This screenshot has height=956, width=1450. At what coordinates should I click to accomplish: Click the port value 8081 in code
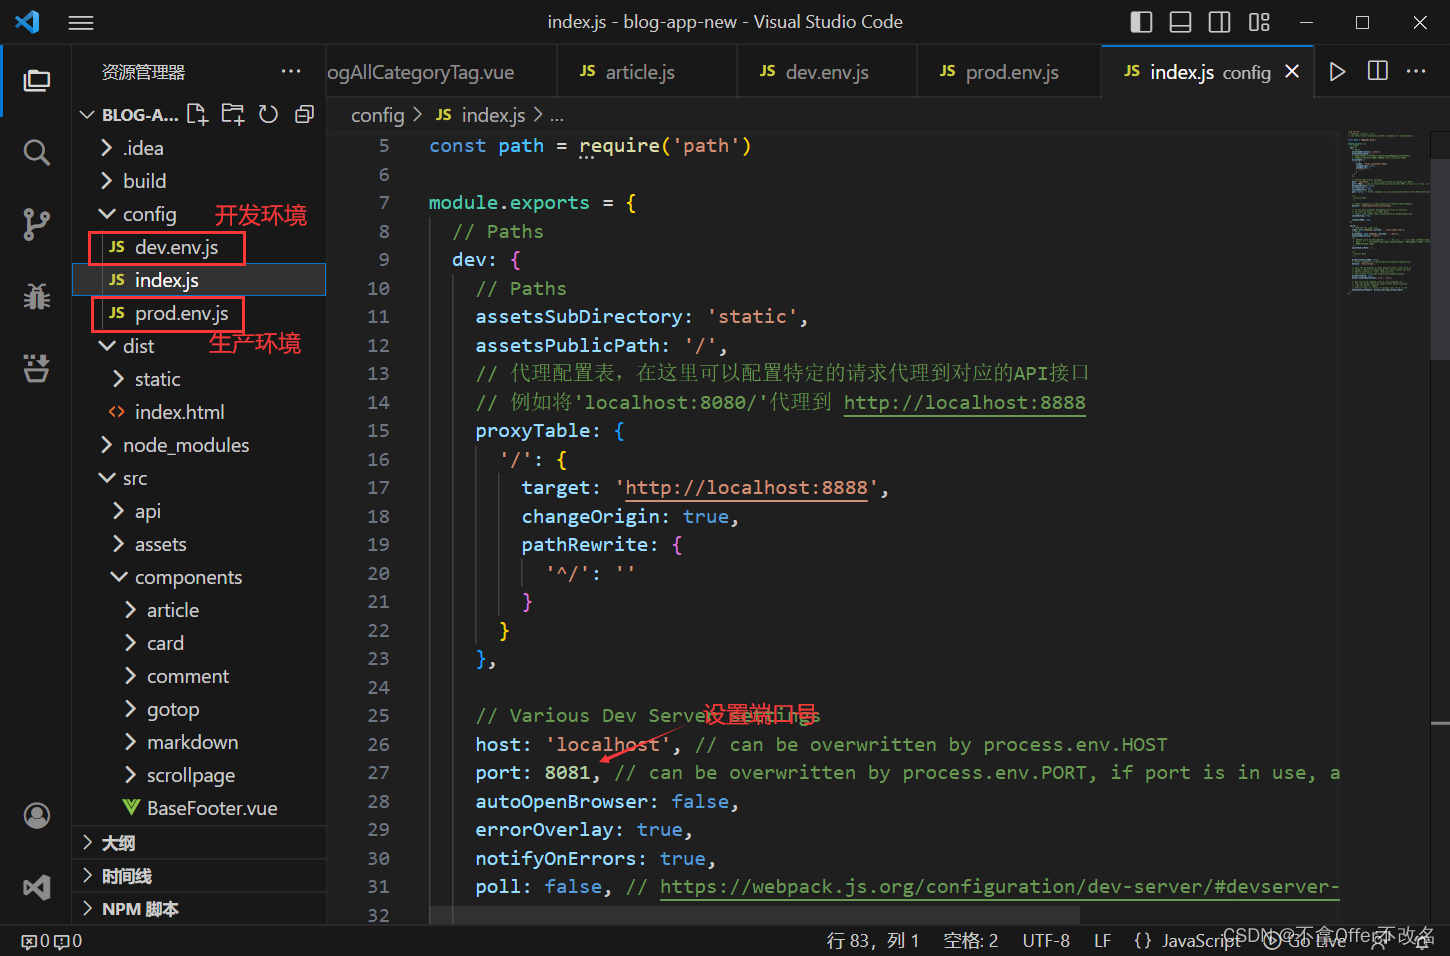click(567, 772)
